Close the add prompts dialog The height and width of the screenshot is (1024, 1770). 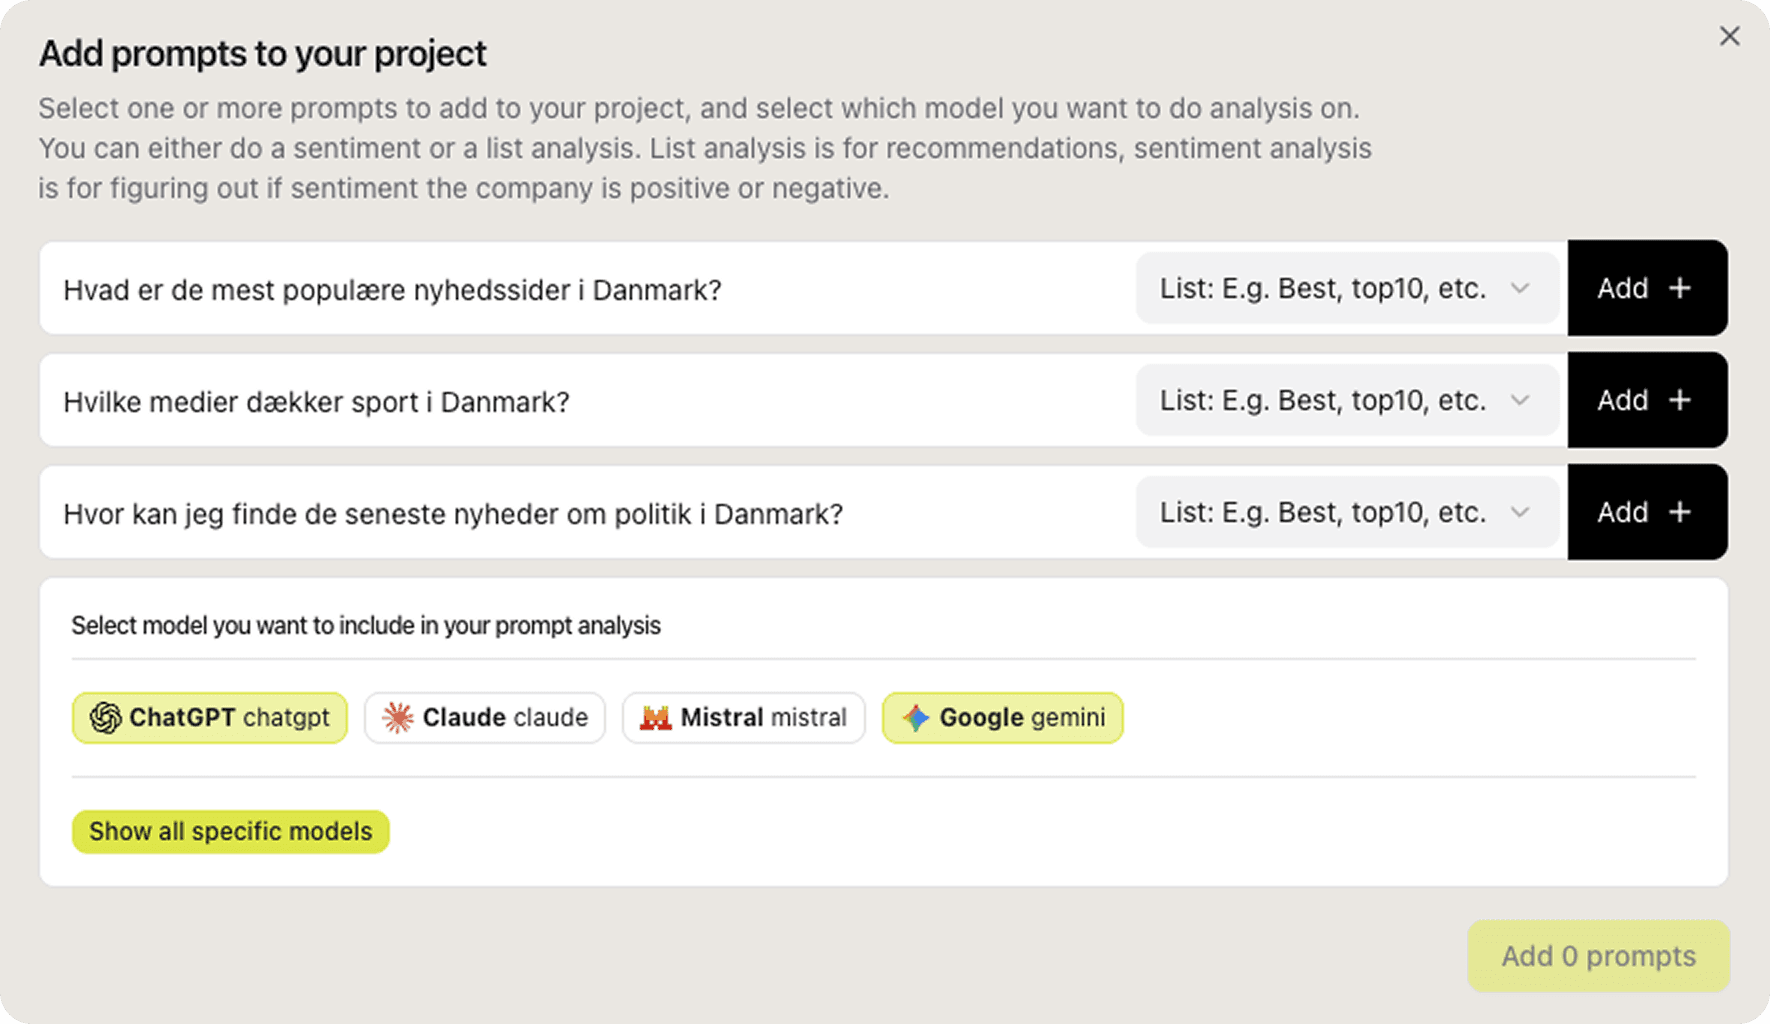(x=1729, y=37)
